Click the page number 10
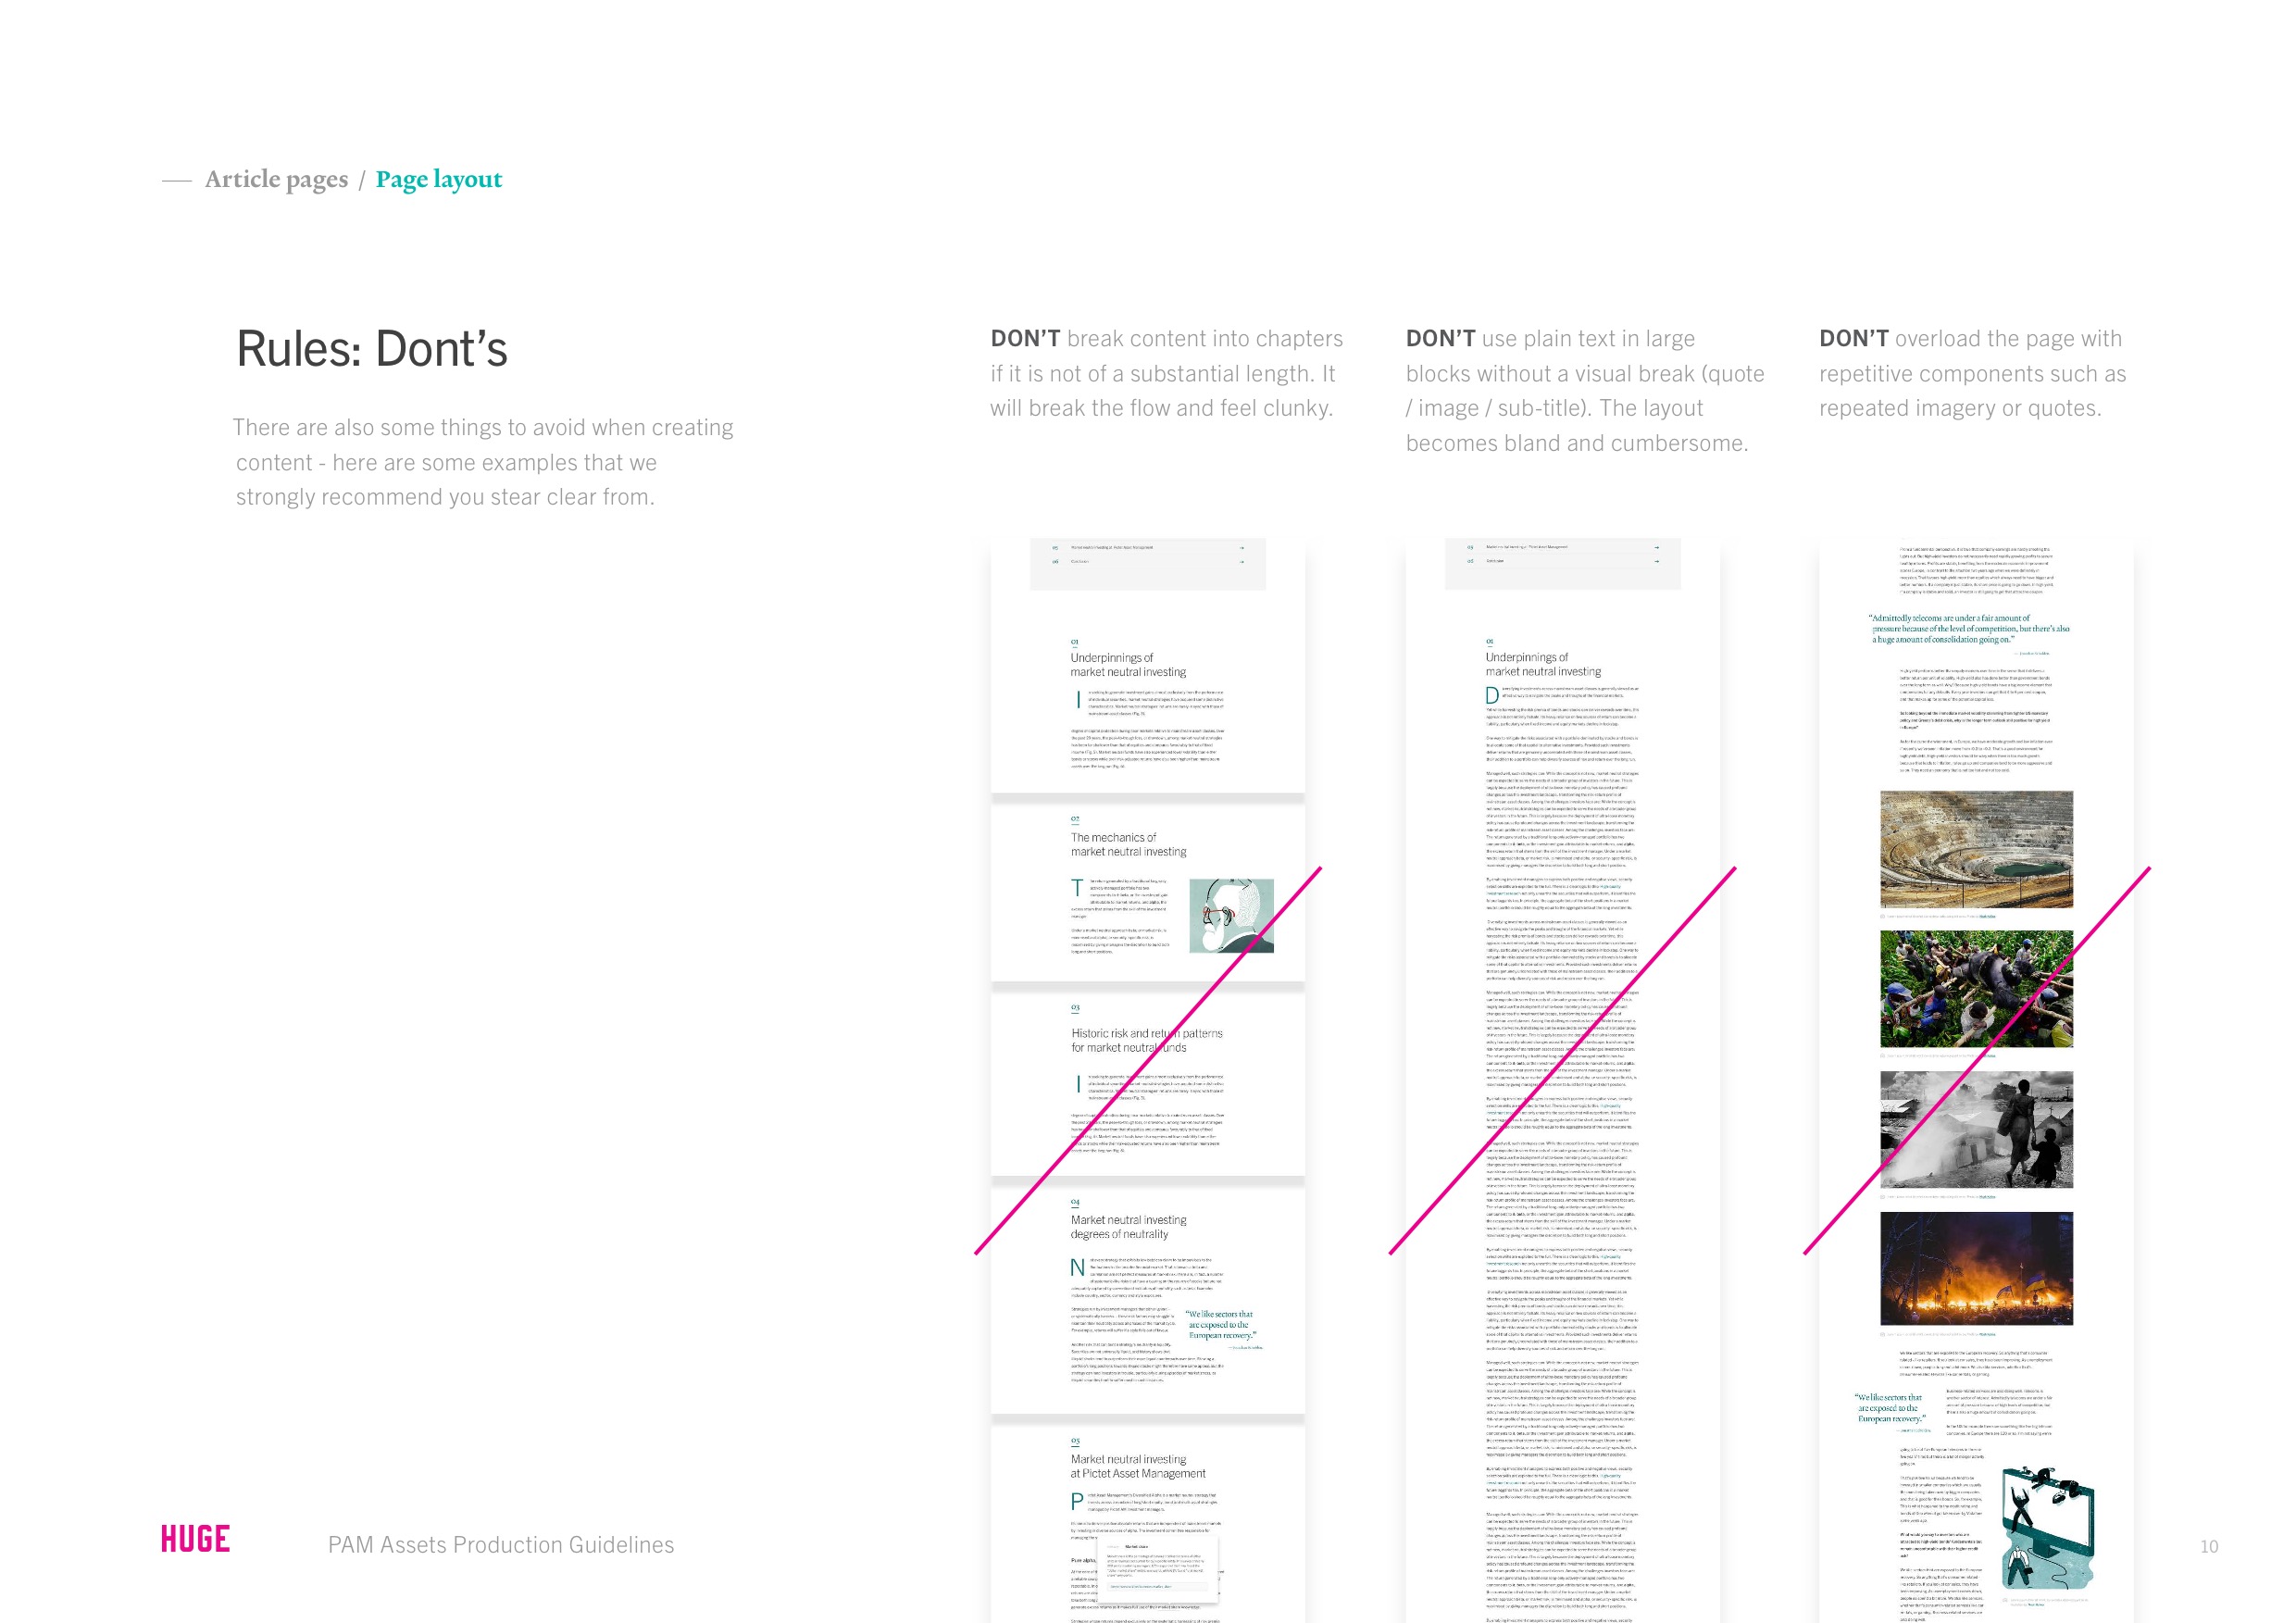This screenshot has height=1623, width=2296. [2209, 1546]
